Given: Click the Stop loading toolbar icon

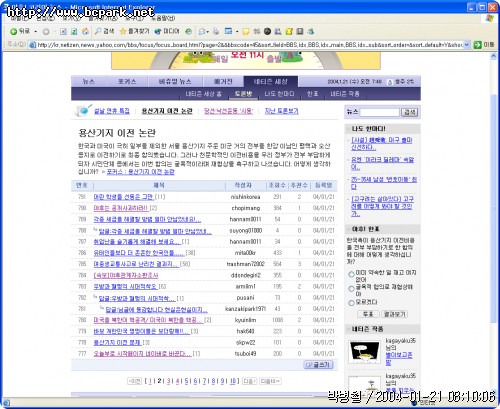Looking at the screenshot, I should pyautogui.click(x=63, y=32).
